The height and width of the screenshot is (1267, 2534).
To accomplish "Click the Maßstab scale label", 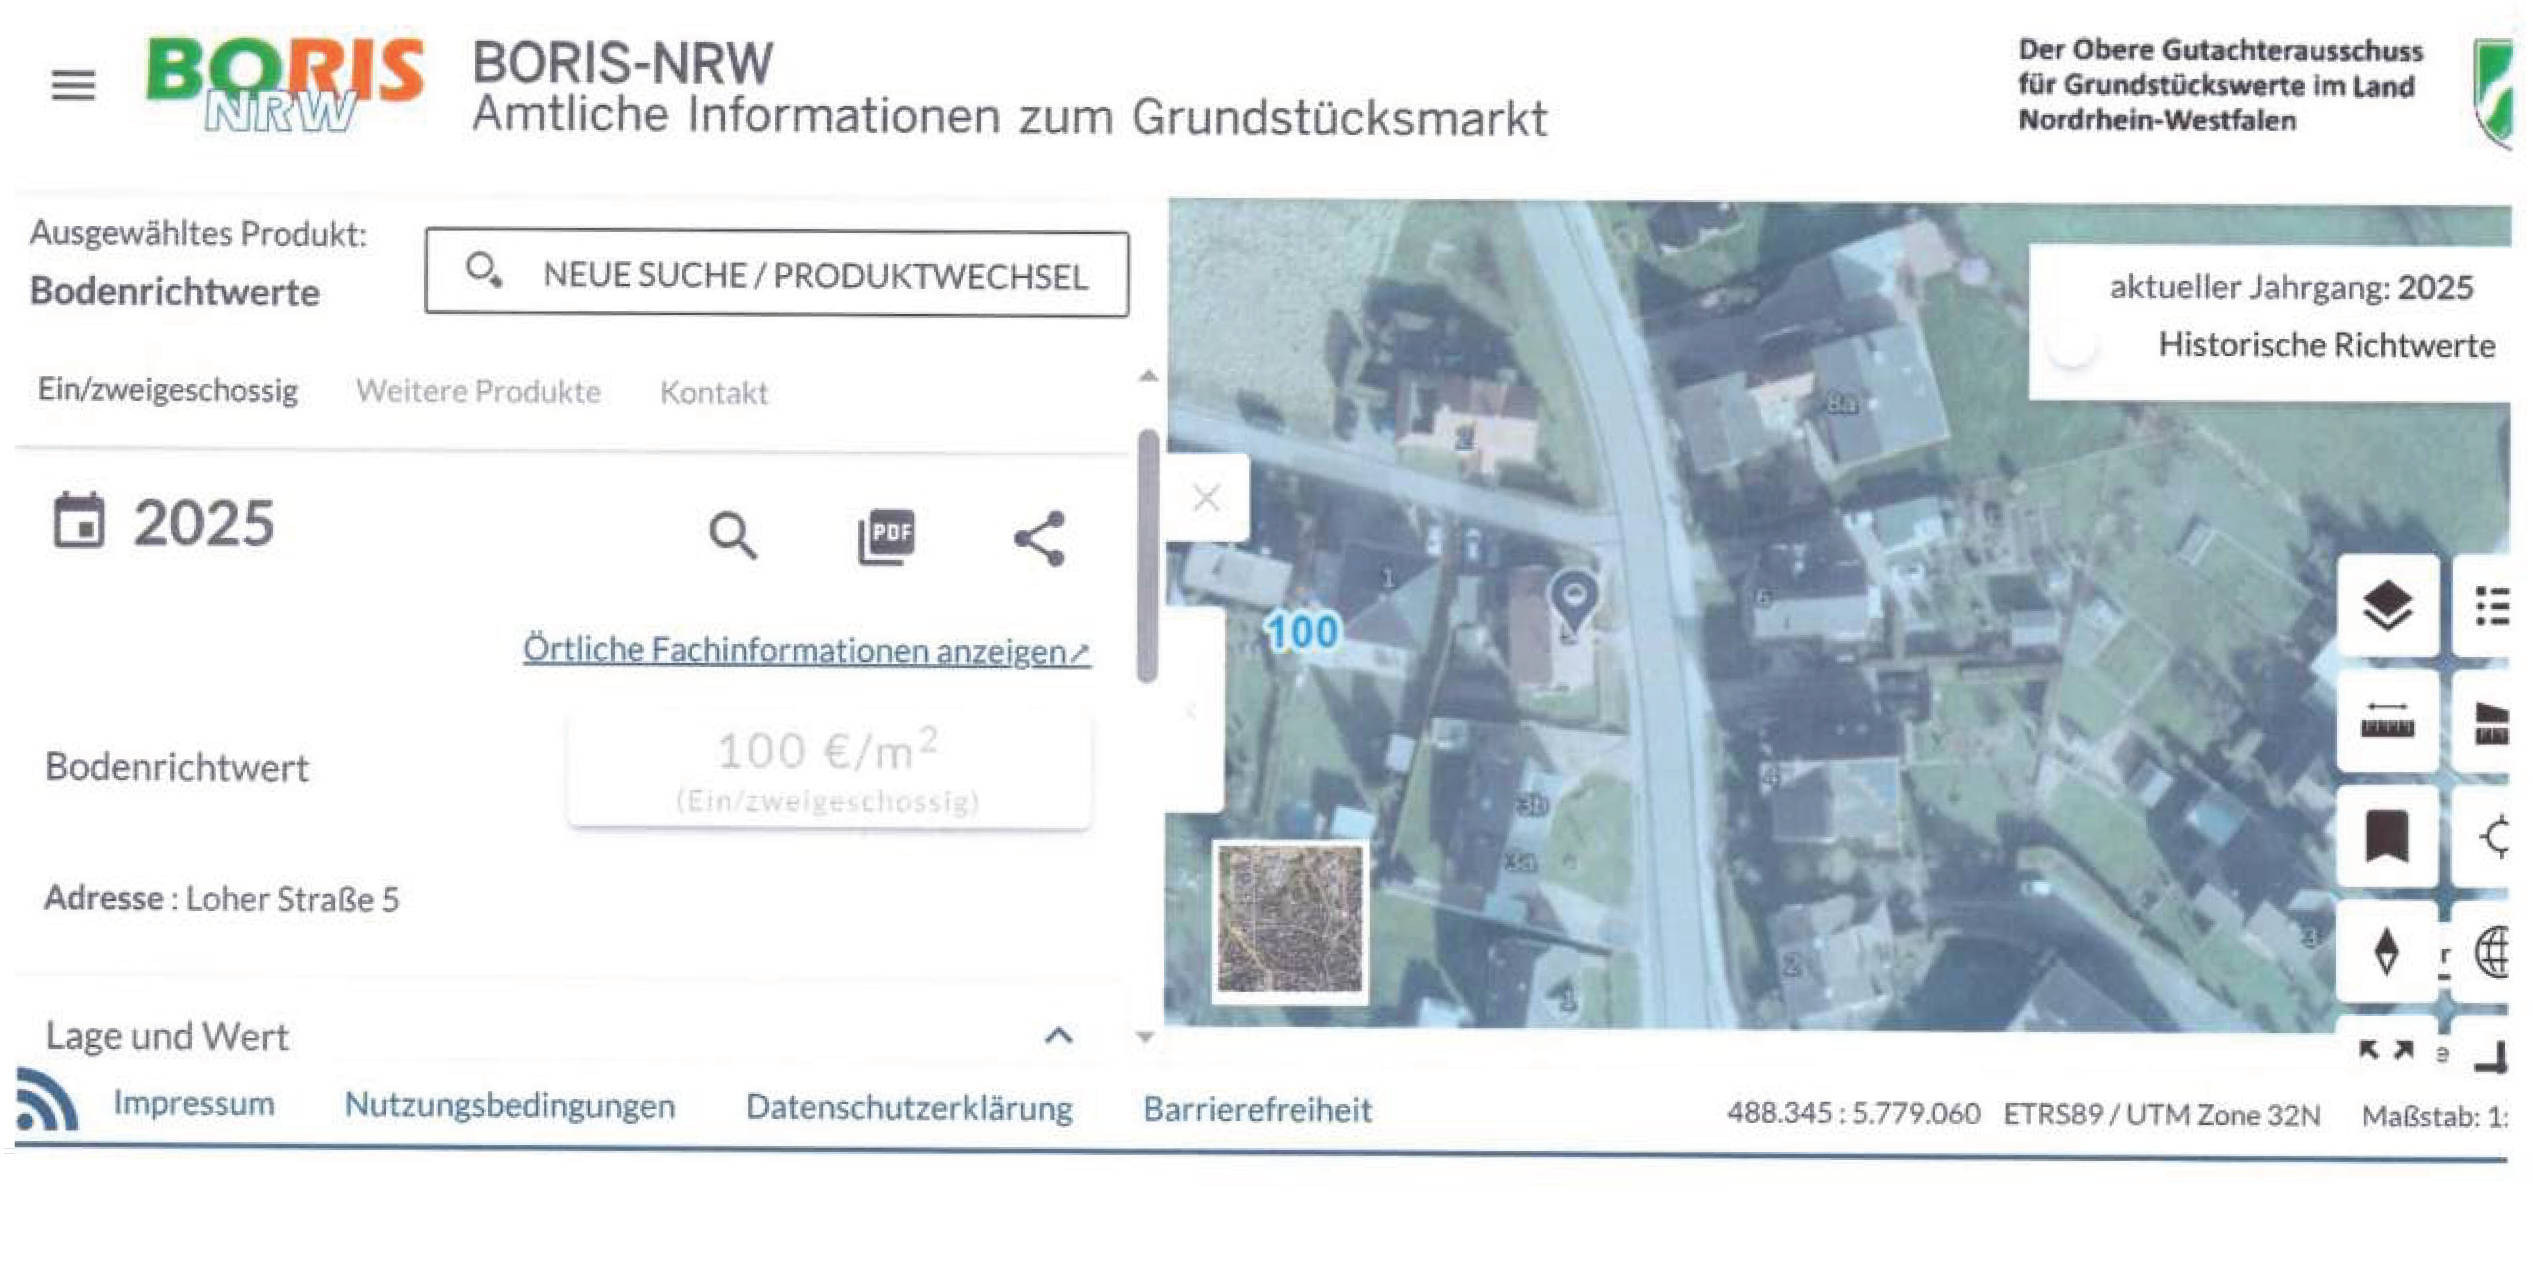I will 2434,1116.
